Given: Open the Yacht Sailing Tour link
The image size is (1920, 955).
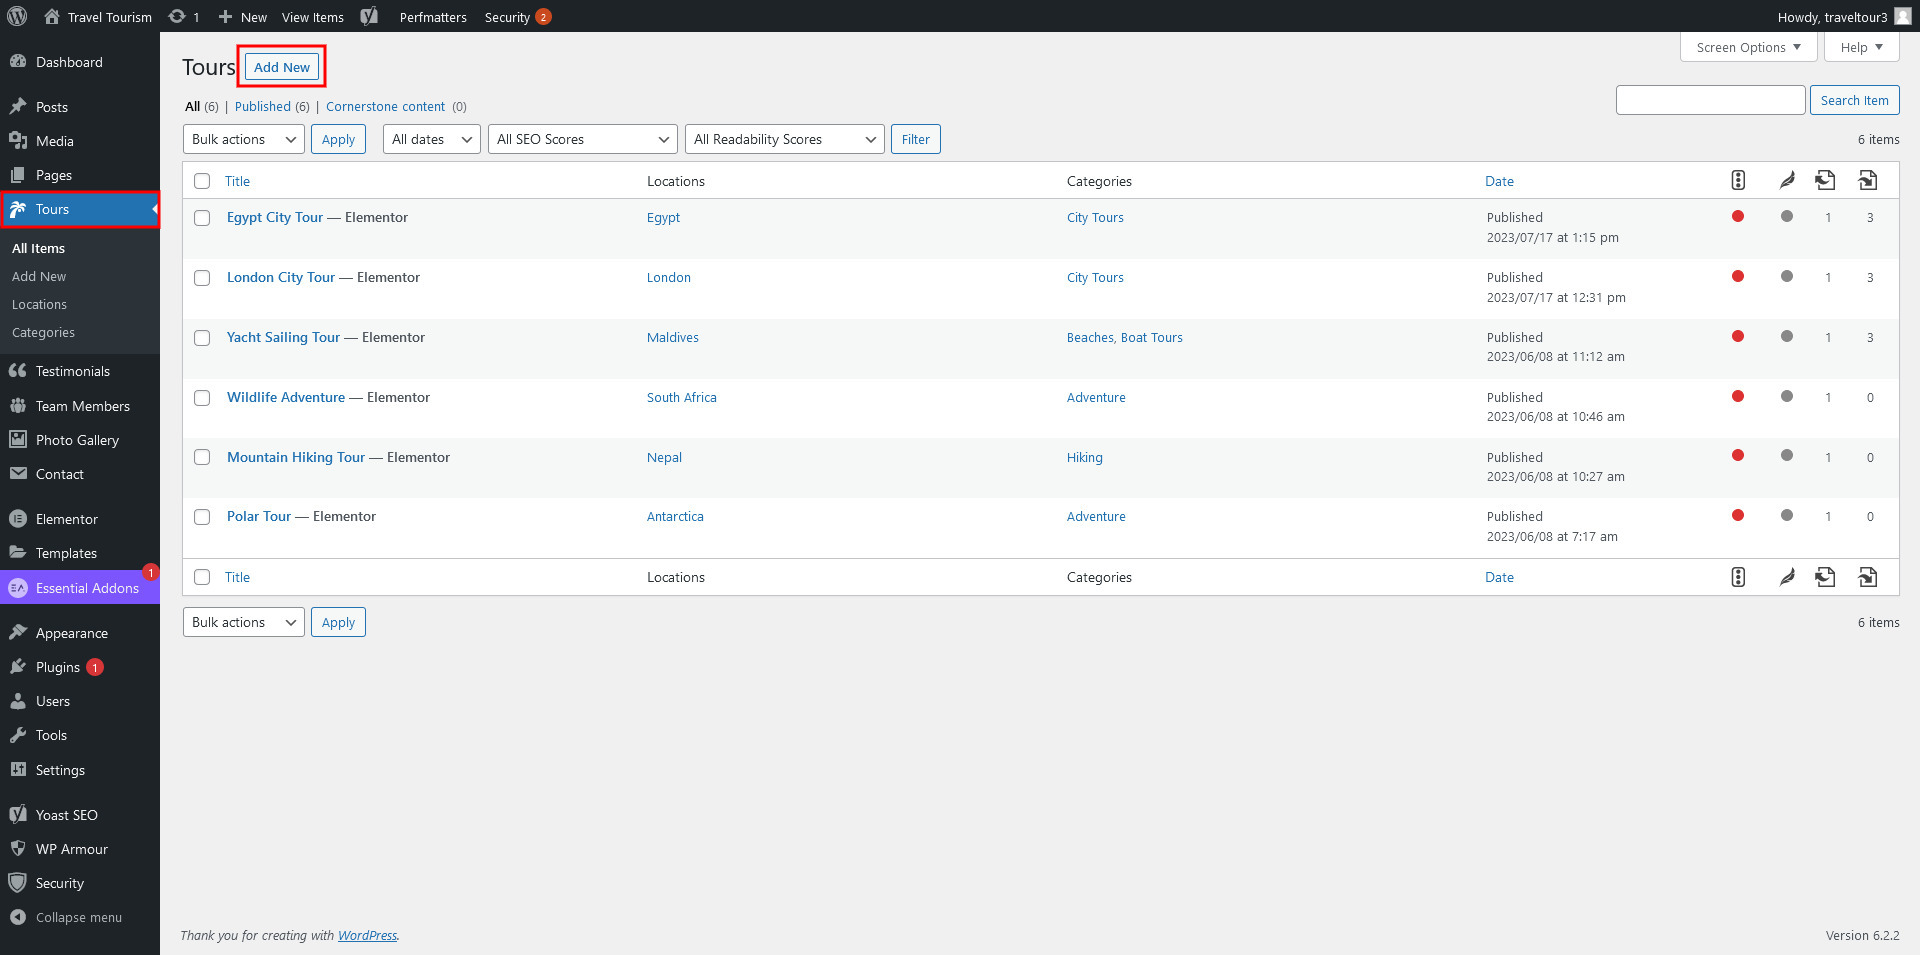Looking at the screenshot, I should click(283, 337).
